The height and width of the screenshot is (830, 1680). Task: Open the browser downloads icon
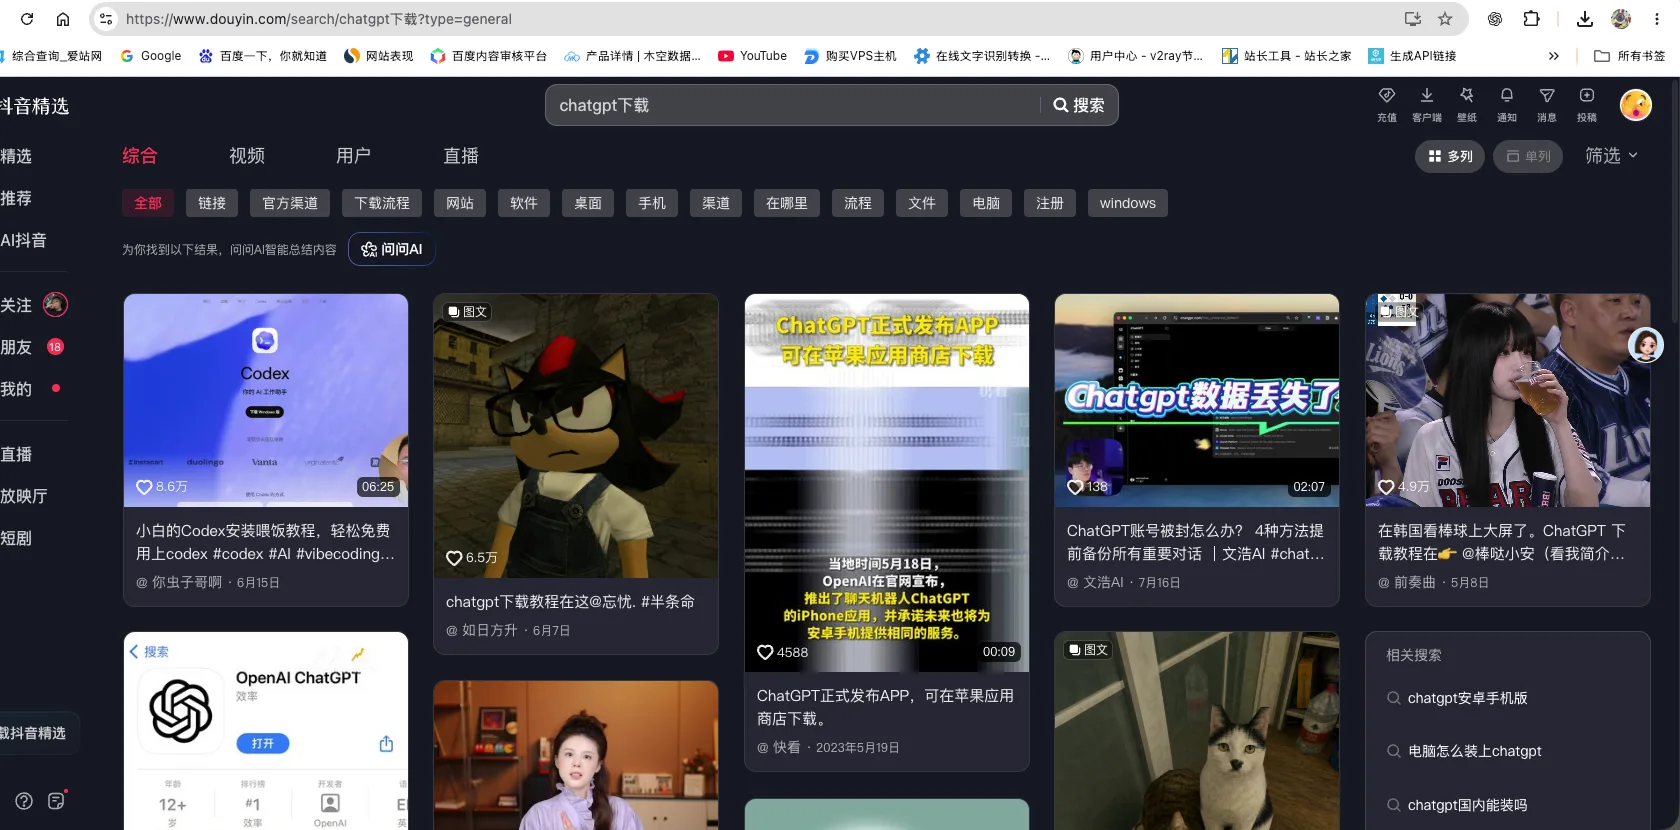point(1585,19)
